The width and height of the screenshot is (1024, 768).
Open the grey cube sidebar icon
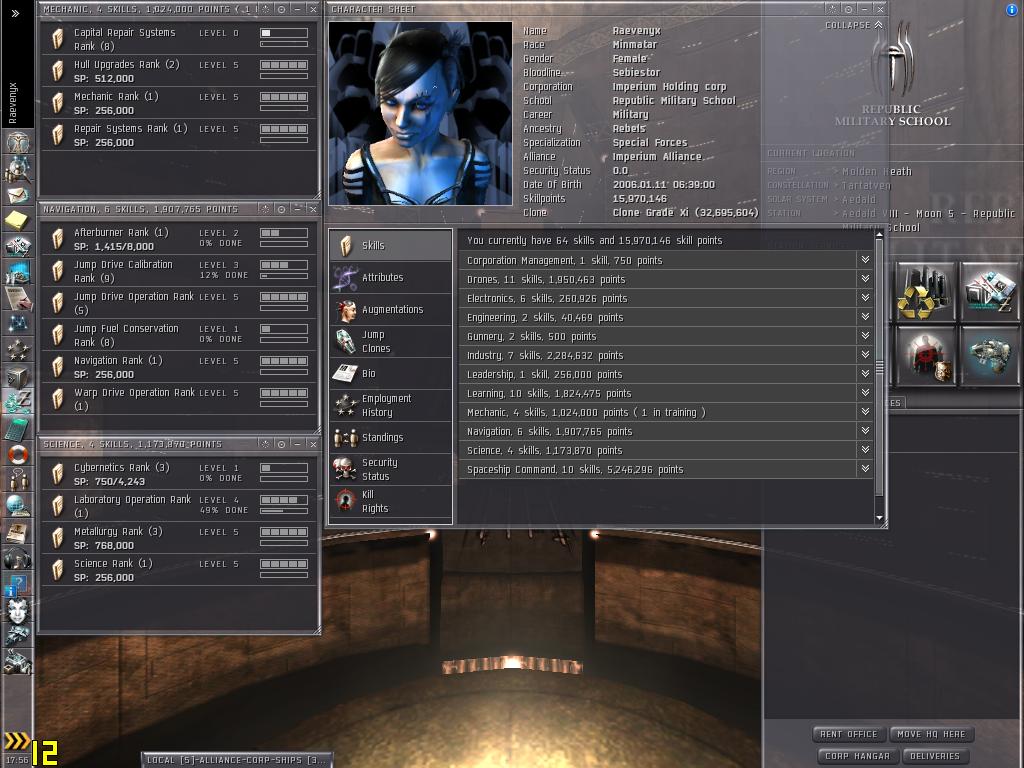tap(18, 376)
